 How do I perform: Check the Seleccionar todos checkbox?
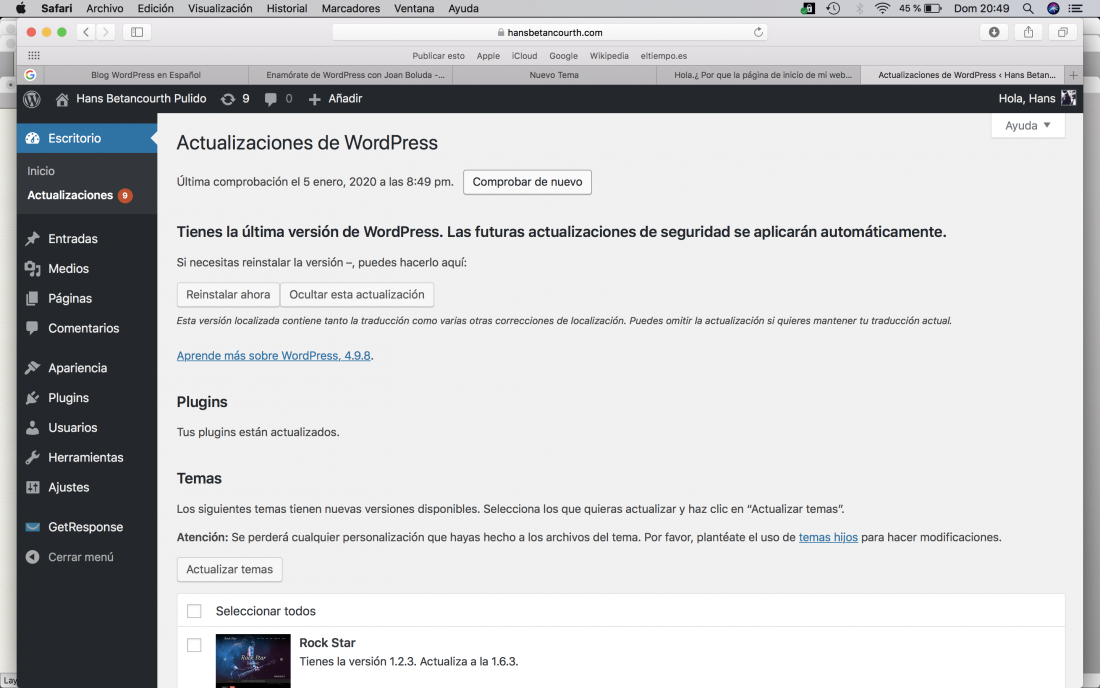[x=194, y=611]
